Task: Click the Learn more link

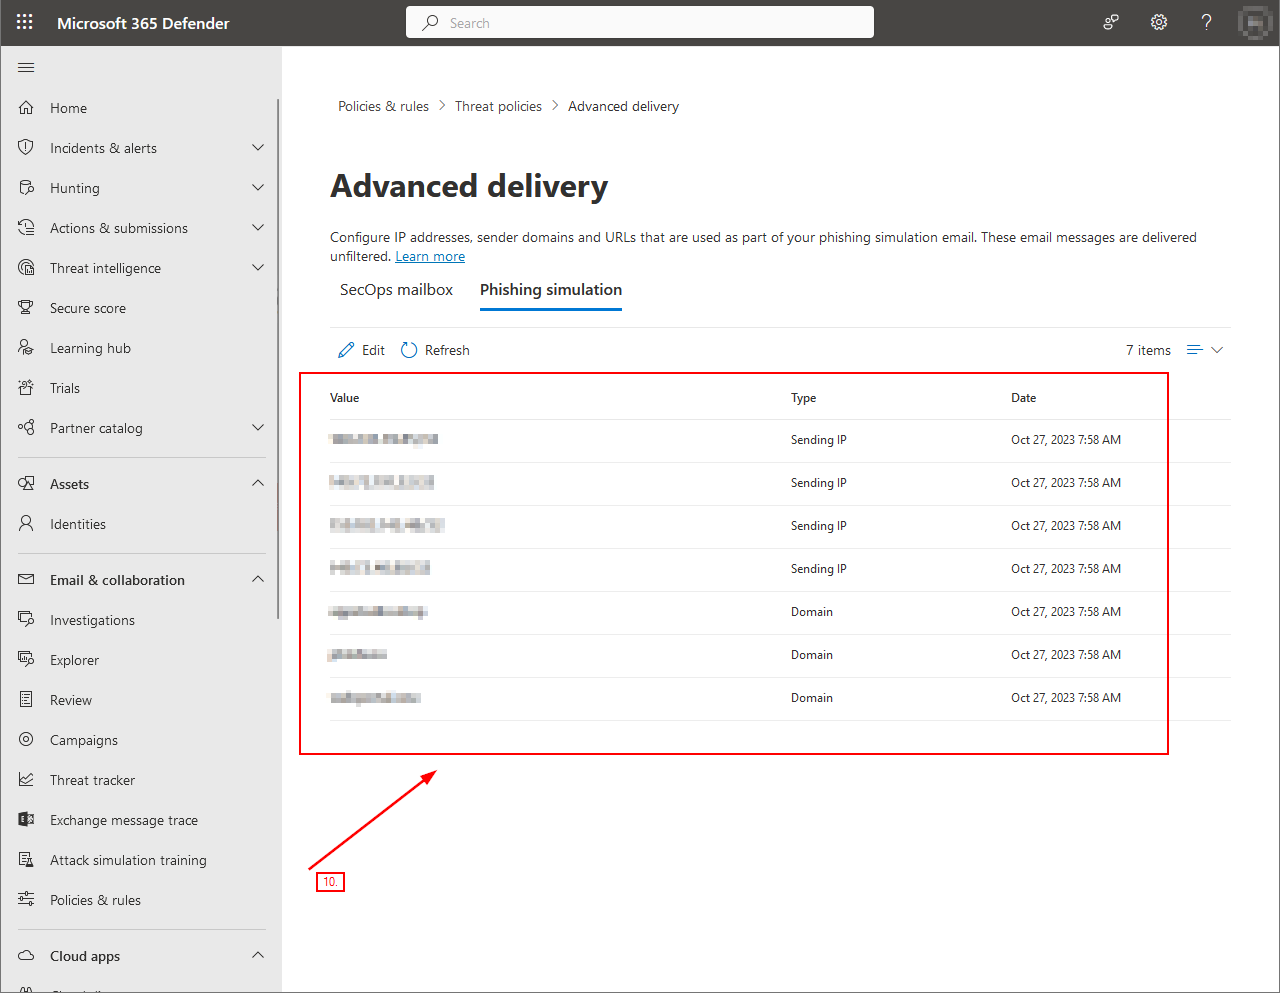Action: coord(430,257)
